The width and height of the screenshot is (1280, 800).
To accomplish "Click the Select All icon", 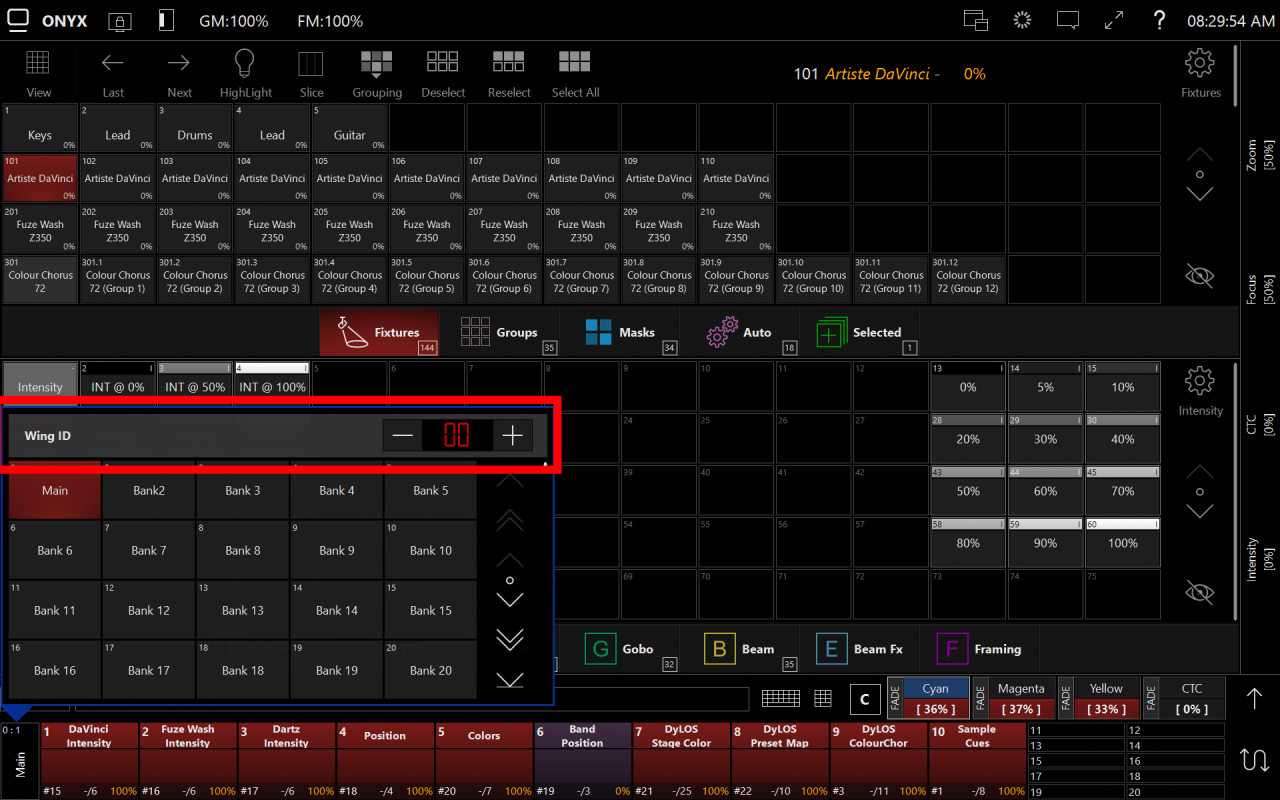I will [x=575, y=62].
